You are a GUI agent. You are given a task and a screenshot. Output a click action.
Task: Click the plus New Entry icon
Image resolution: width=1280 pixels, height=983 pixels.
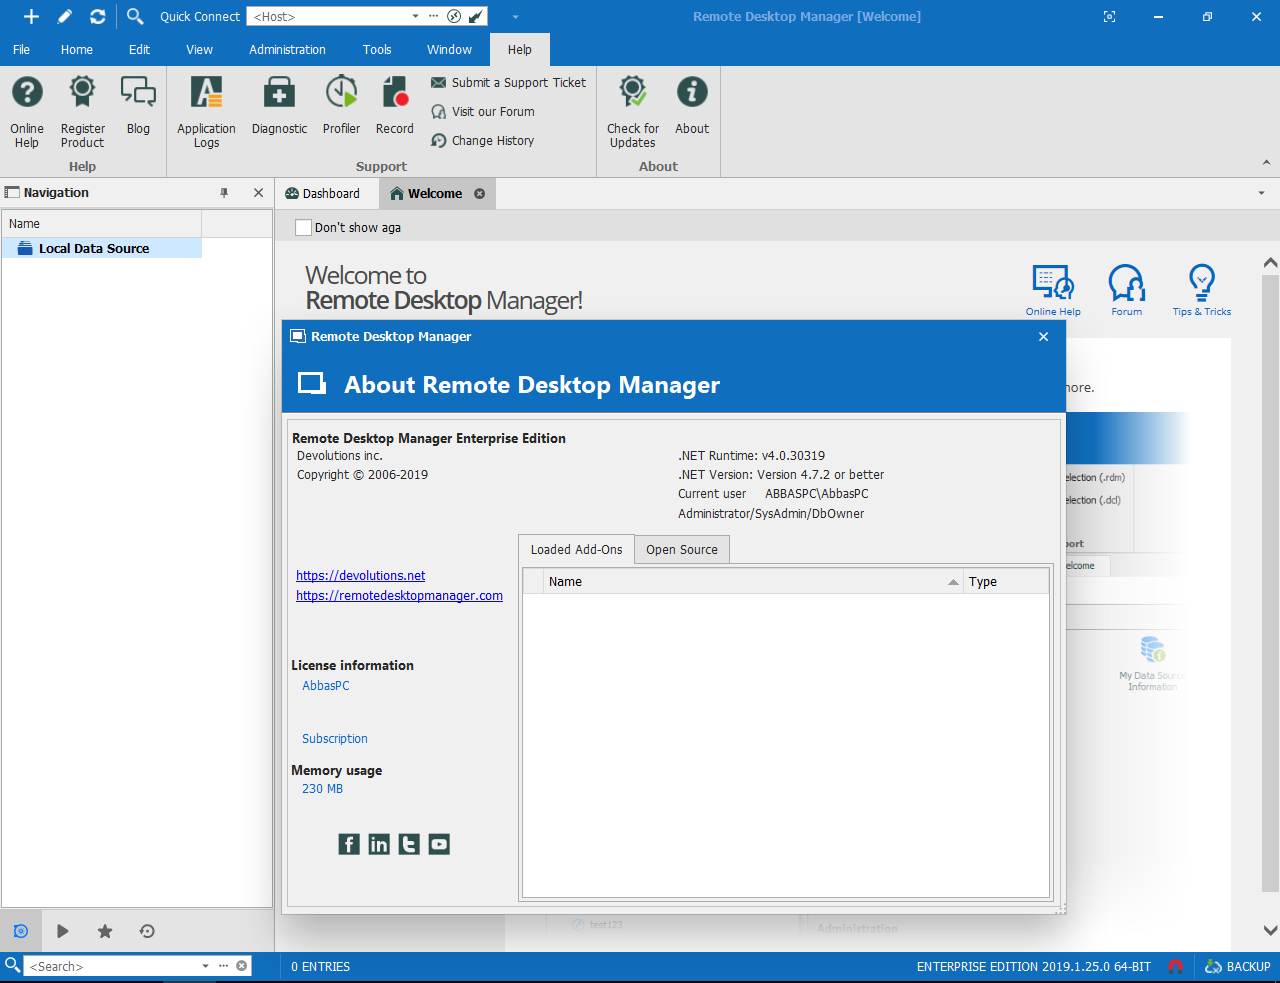pyautogui.click(x=31, y=16)
